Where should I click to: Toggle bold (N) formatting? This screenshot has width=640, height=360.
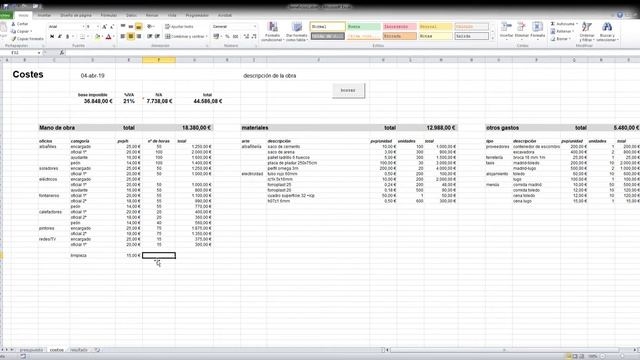(52, 37)
